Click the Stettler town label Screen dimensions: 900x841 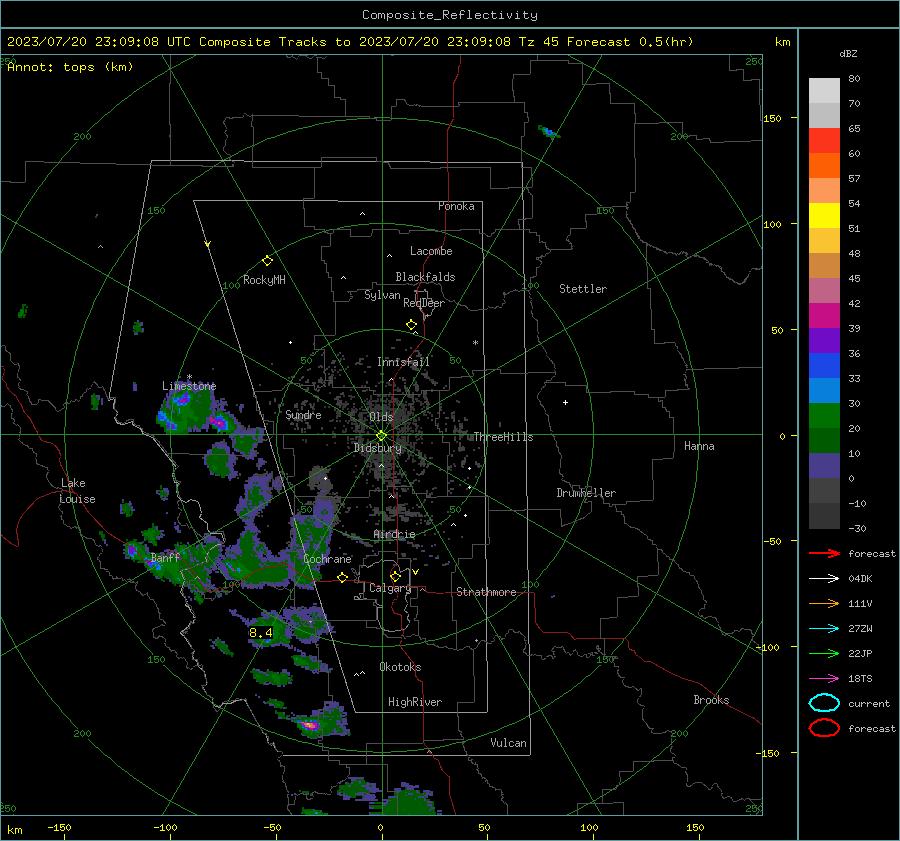583,289
